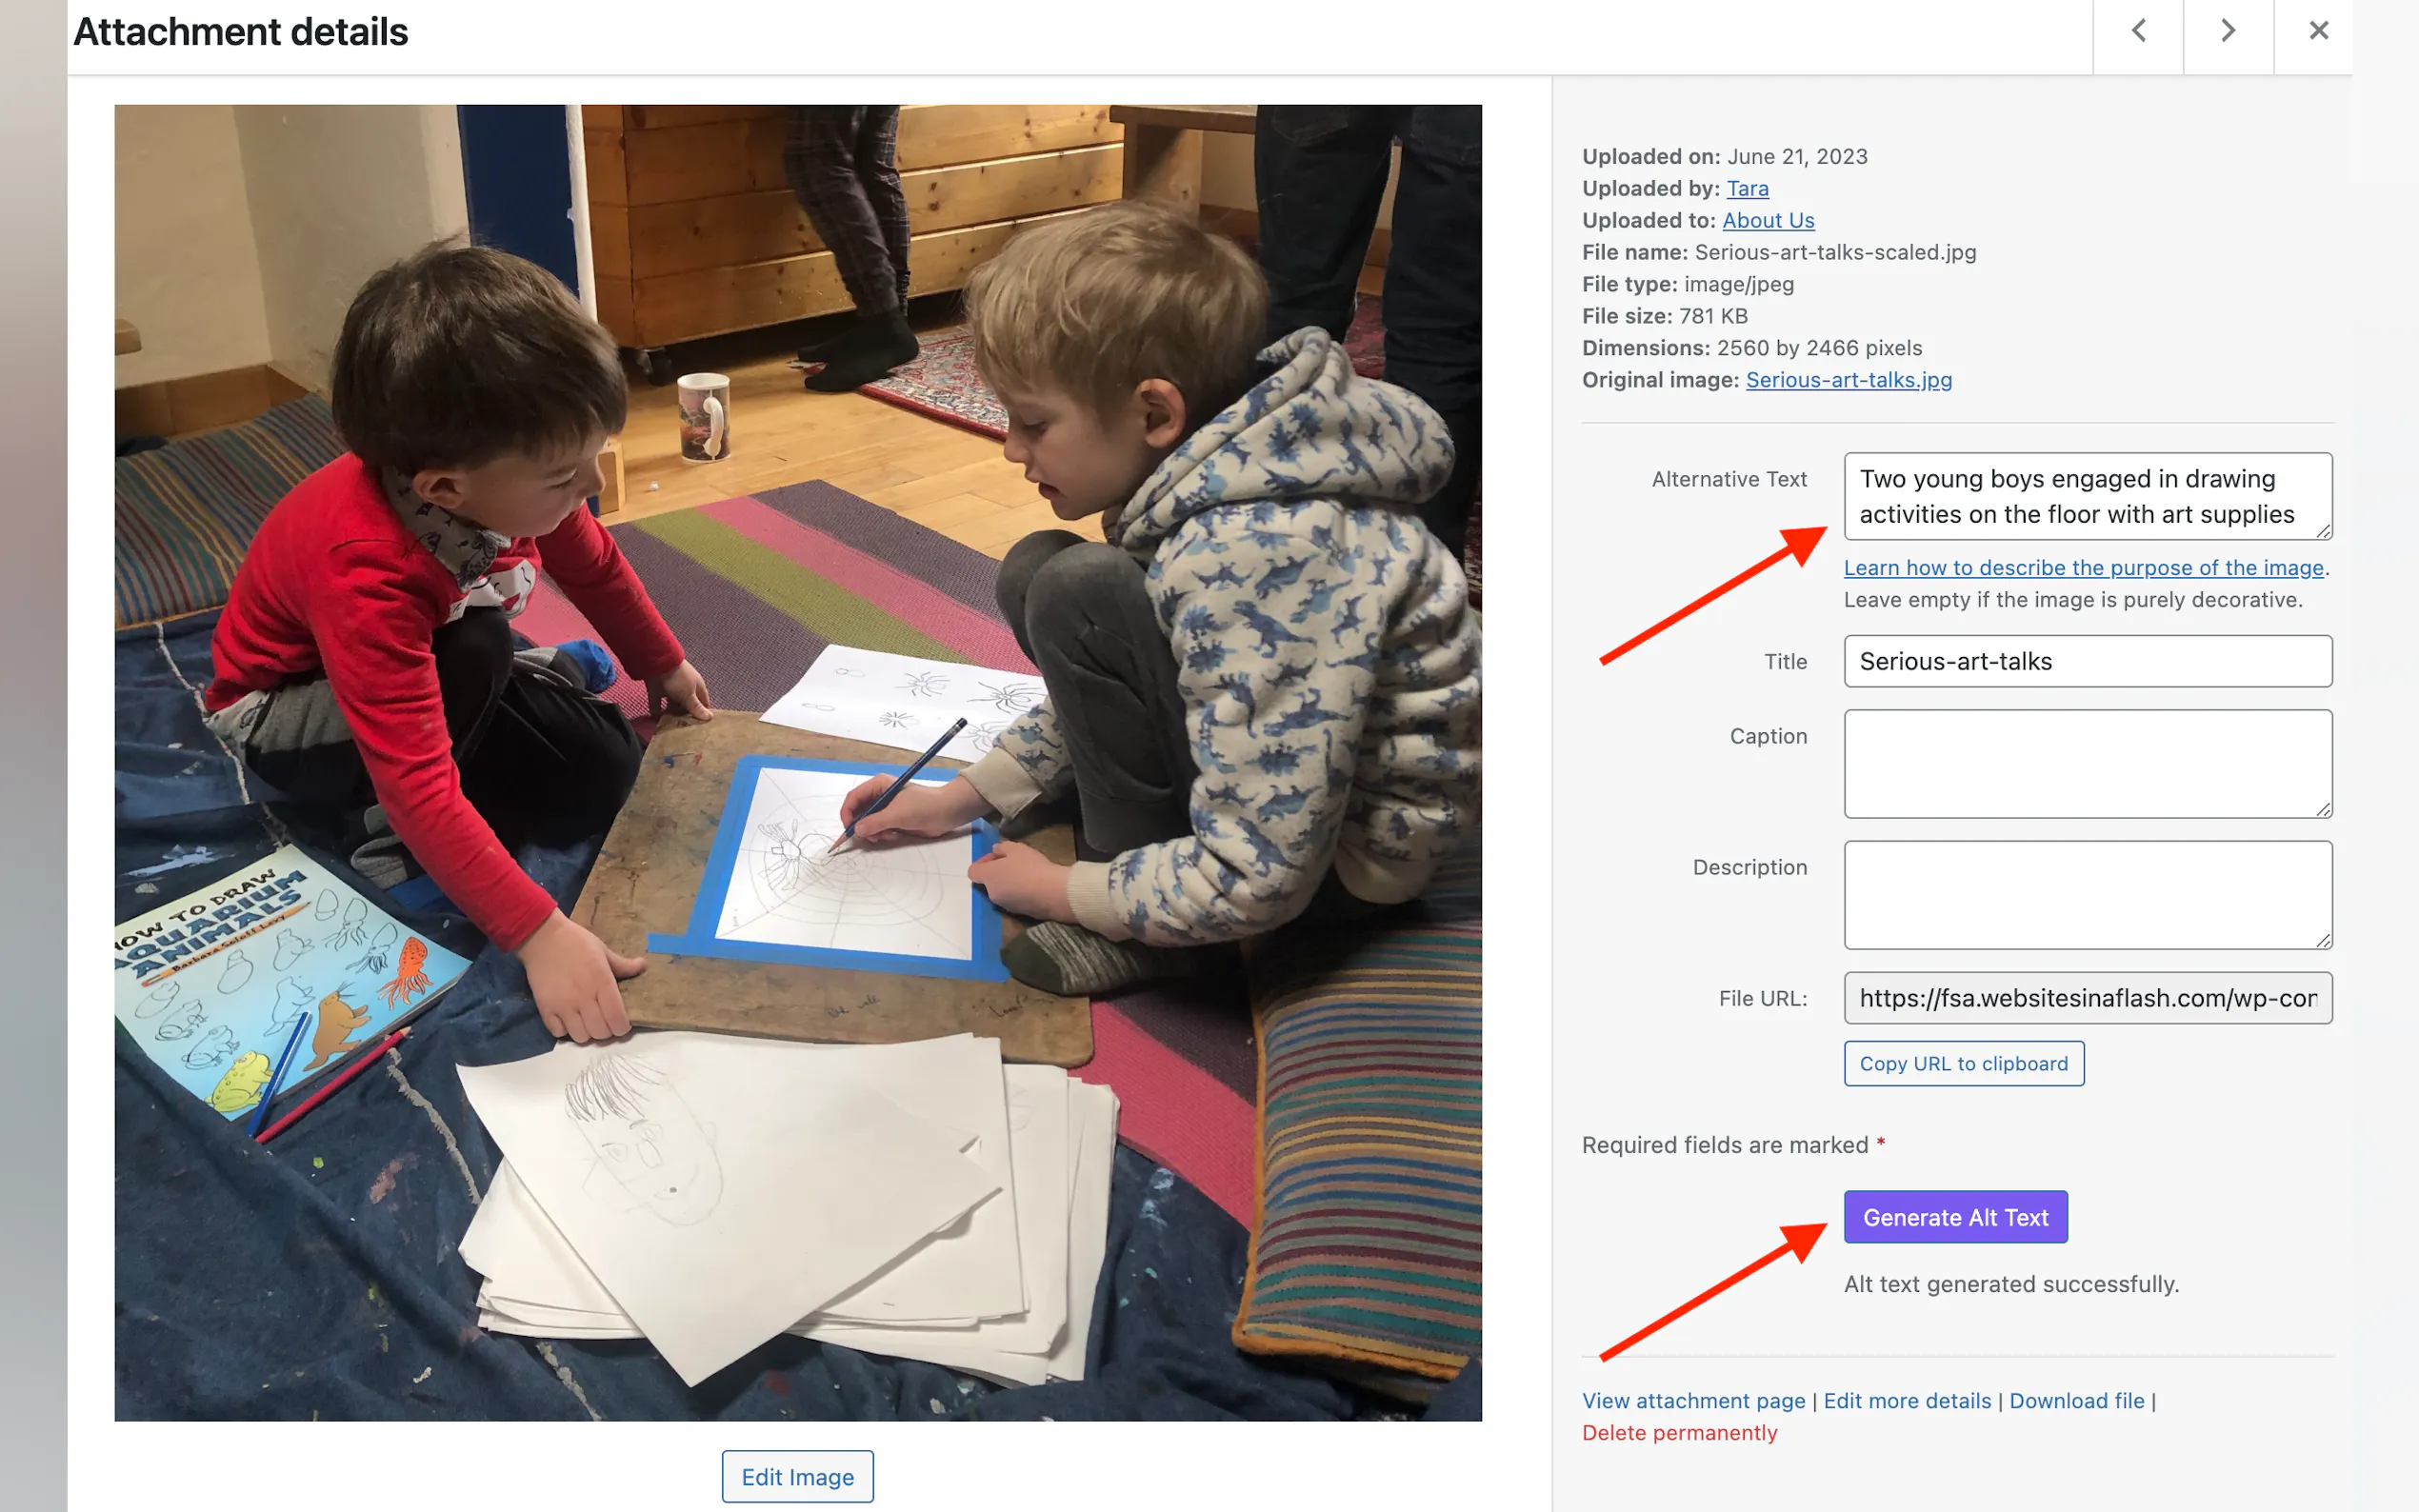Click Delete permanently link
The width and height of the screenshot is (2419, 1512).
click(1679, 1433)
